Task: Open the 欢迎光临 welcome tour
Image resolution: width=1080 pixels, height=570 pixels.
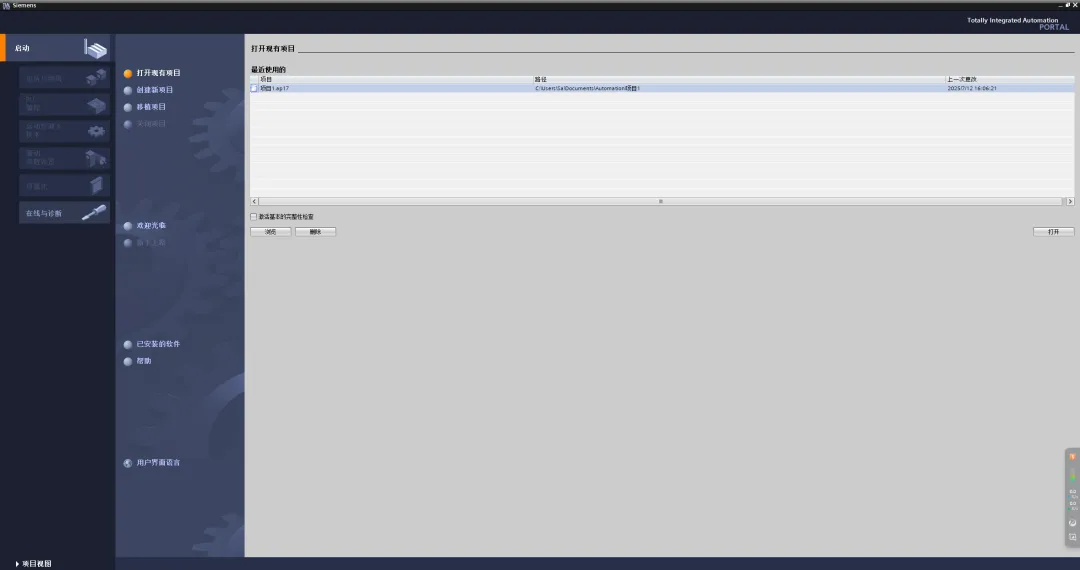Action: (x=145, y=226)
